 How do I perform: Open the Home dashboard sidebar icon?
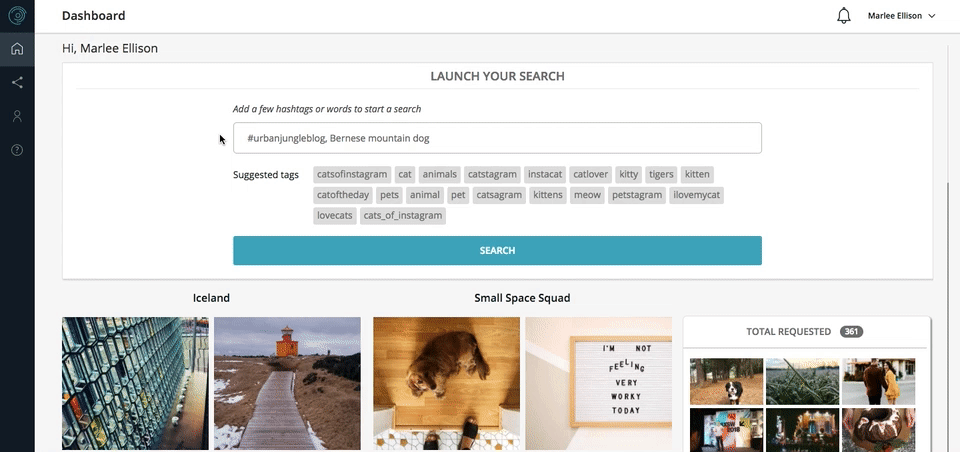point(17,49)
